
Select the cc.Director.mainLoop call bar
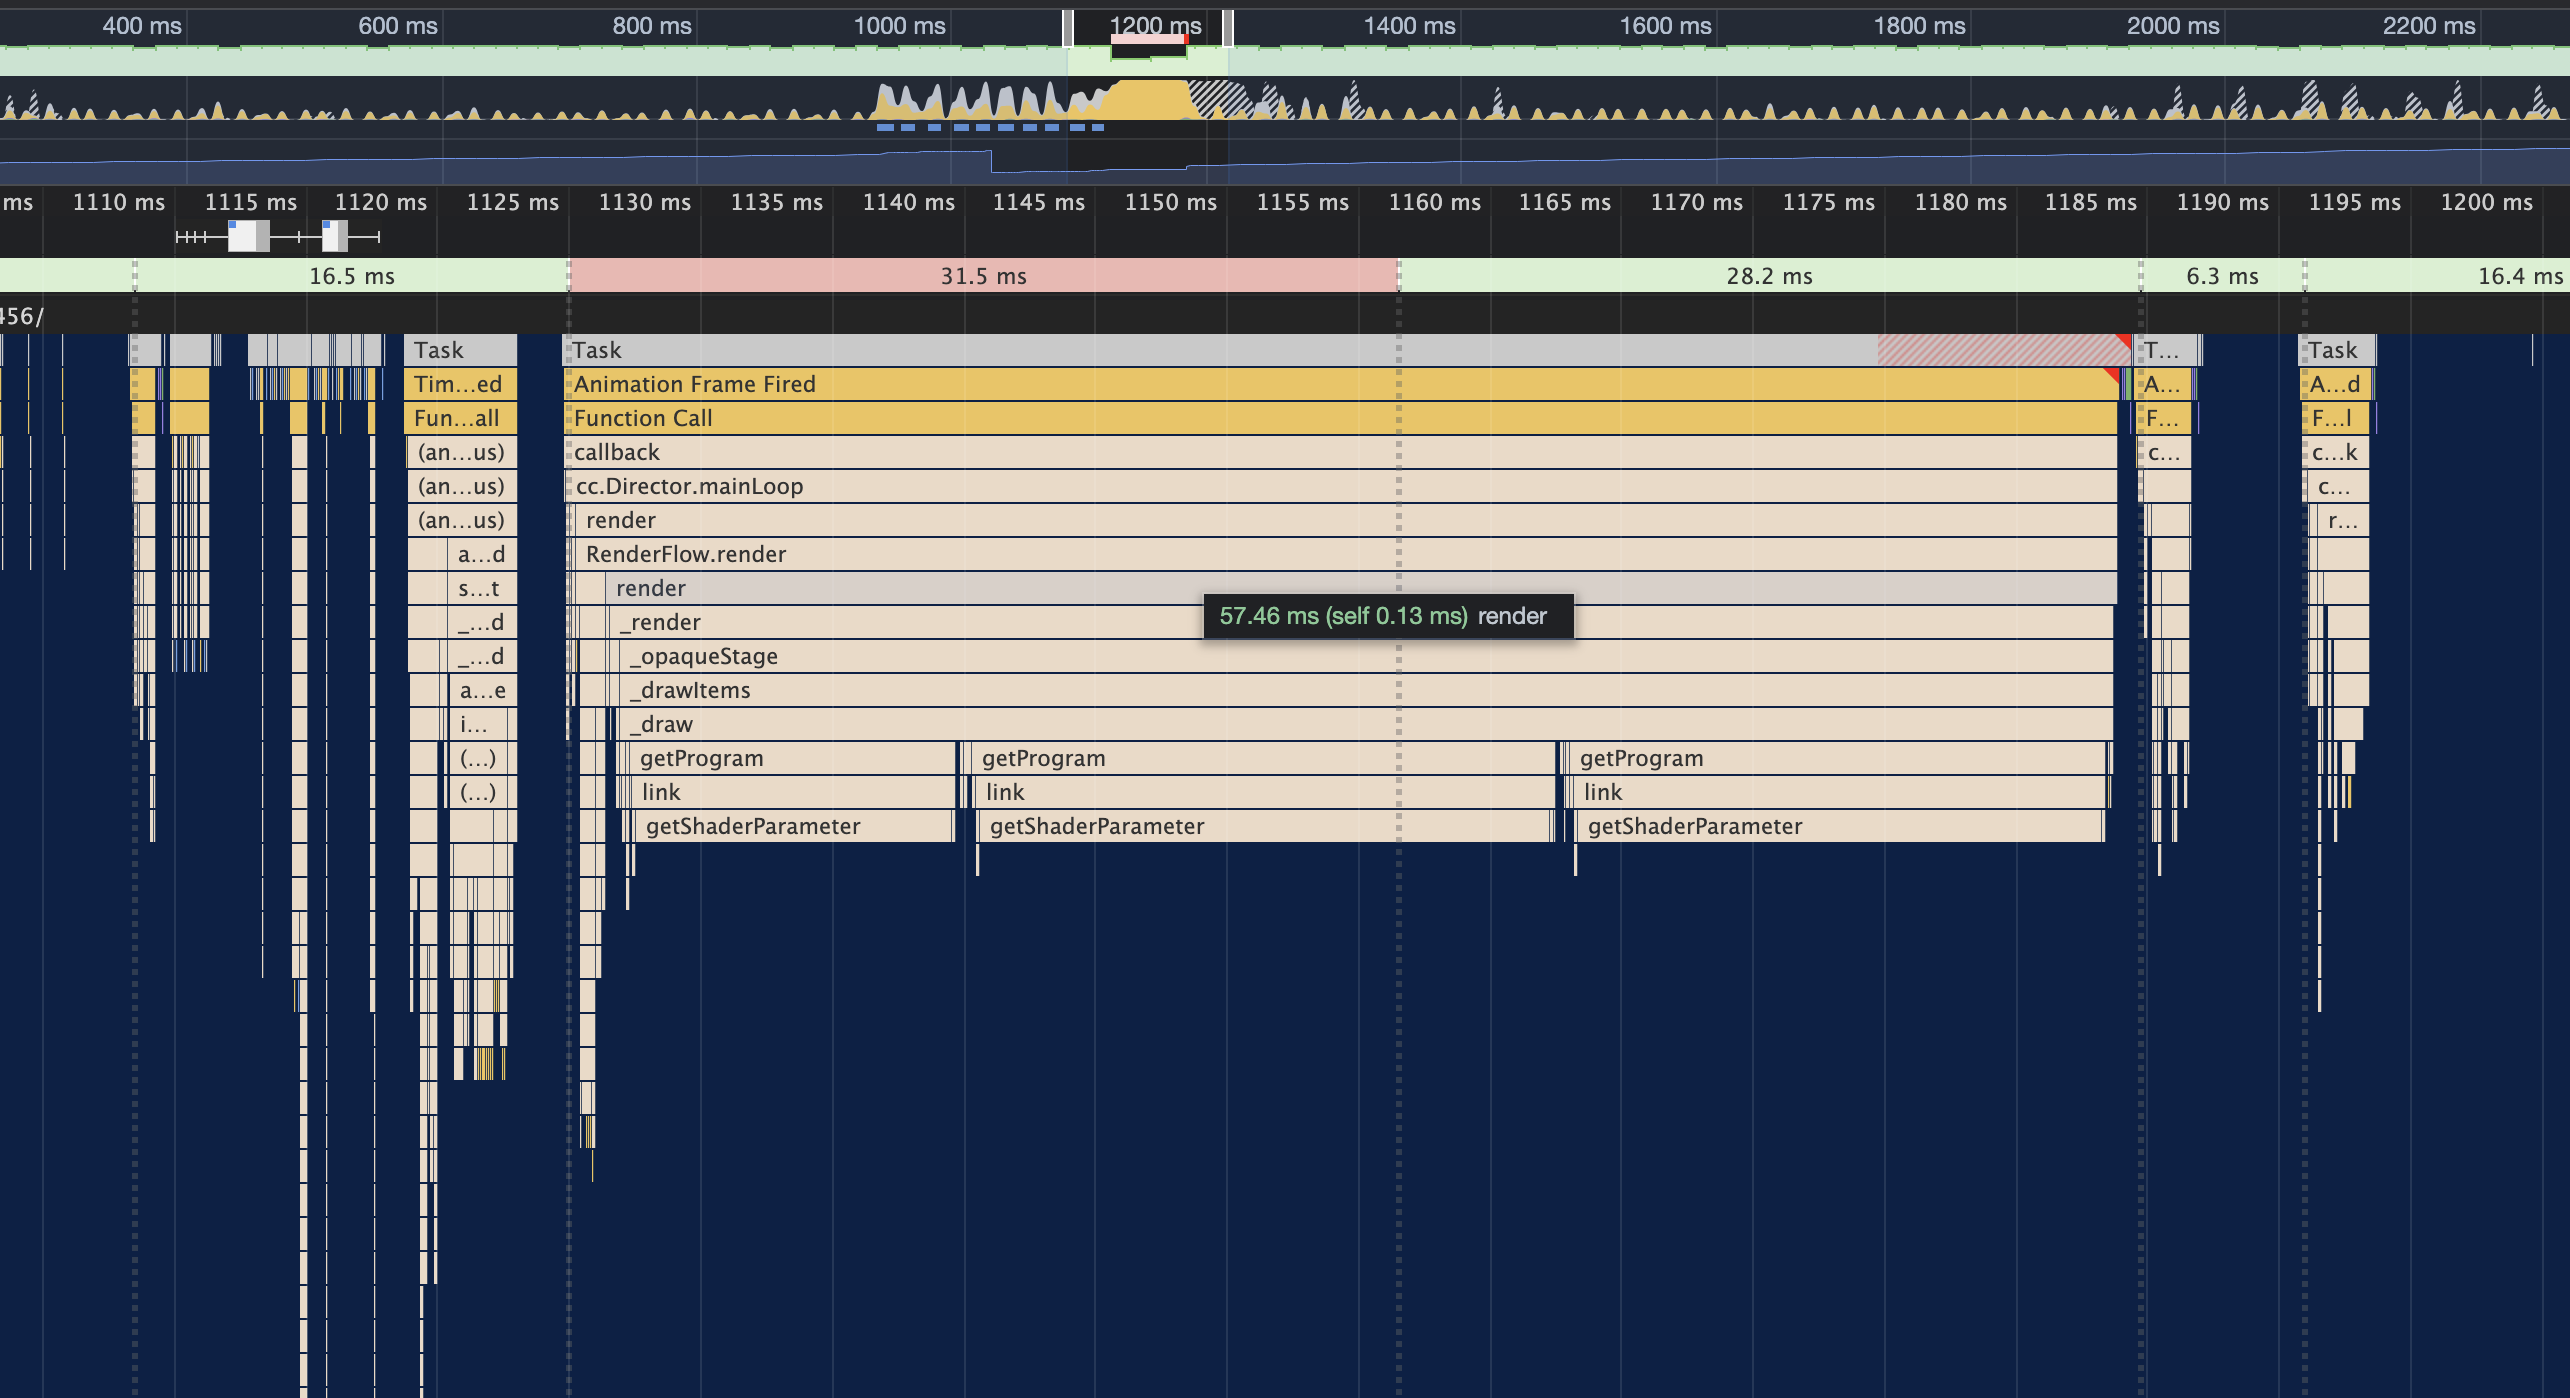coord(1200,486)
